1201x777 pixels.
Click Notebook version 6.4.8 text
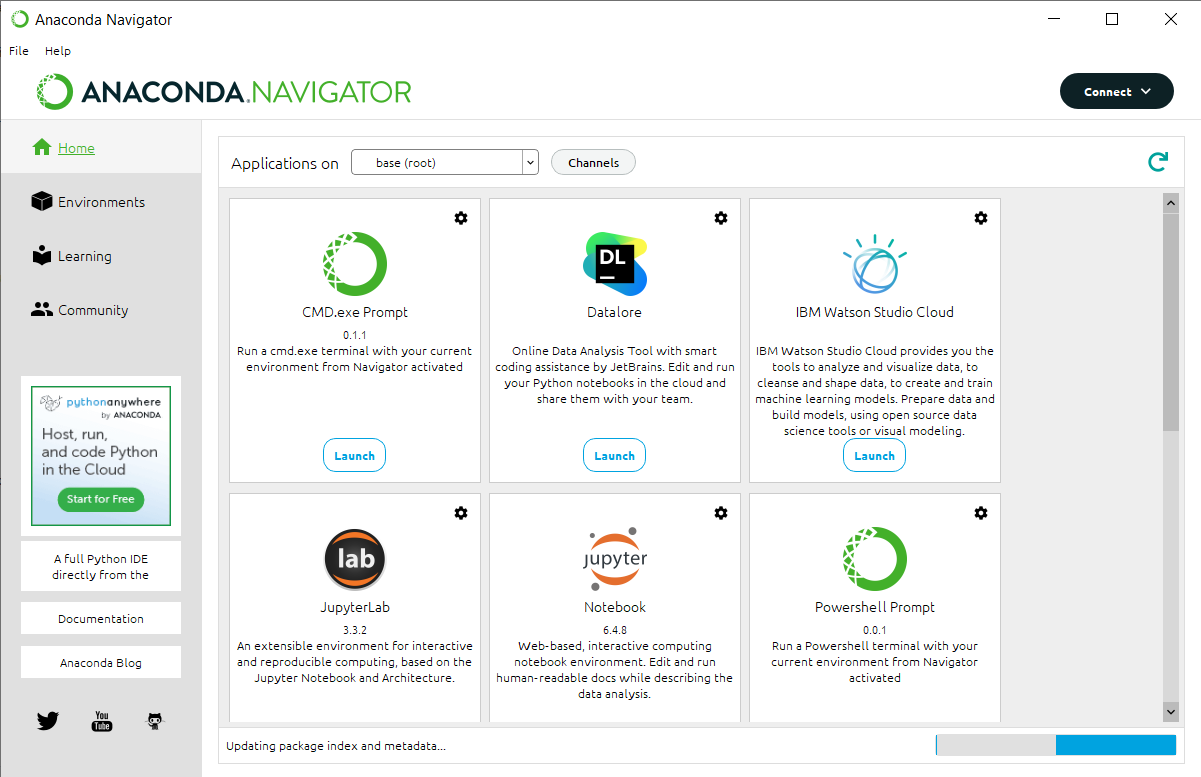[x=615, y=630]
